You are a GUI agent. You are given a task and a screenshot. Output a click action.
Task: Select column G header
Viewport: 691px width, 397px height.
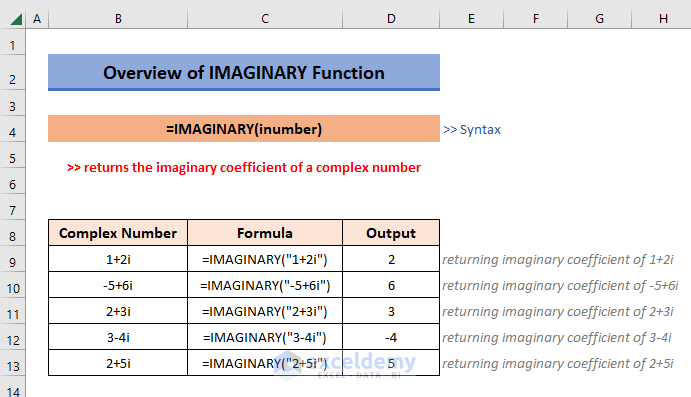(x=599, y=19)
